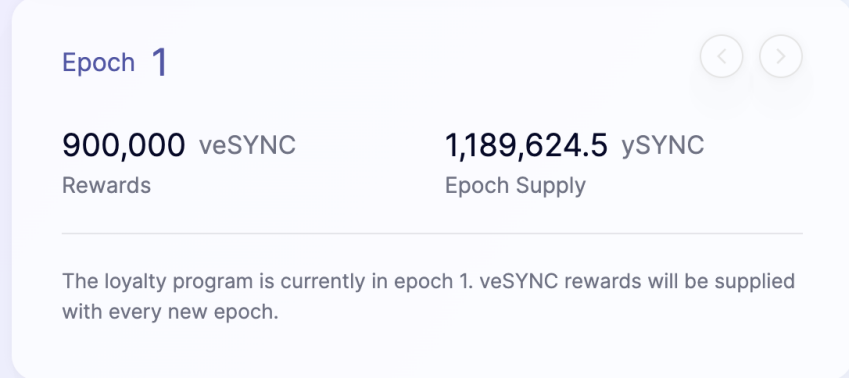Image resolution: width=849 pixels, height=378 pixels.
Task: Advance to the next epoch with right chevron
Action: click(x=780, y=56)
